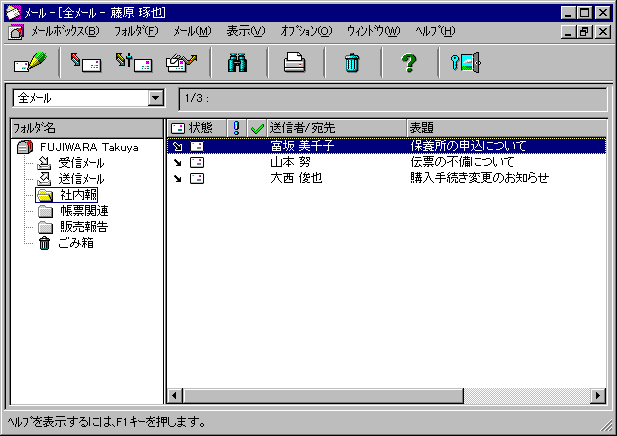Select the FUJIWARA Takuya tree root
617x436 pixels.
pos(89,147)
